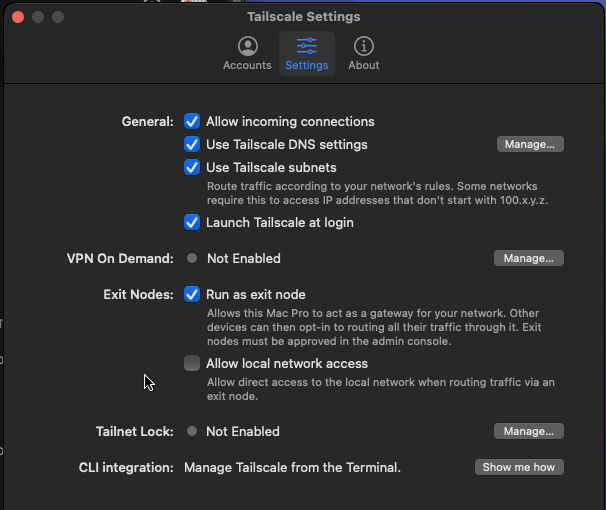The image size is (606, 510).
Task: Click Manage button for DNS settings
Action: 530,144
